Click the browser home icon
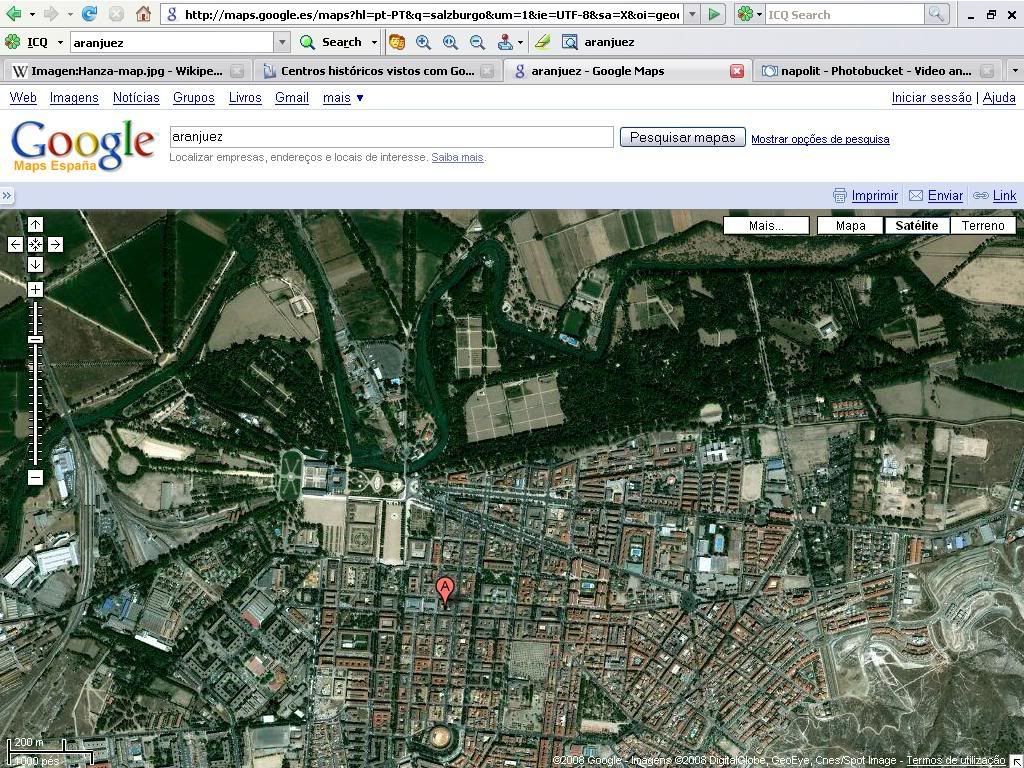1024x768 pixels. pos(143,14)
